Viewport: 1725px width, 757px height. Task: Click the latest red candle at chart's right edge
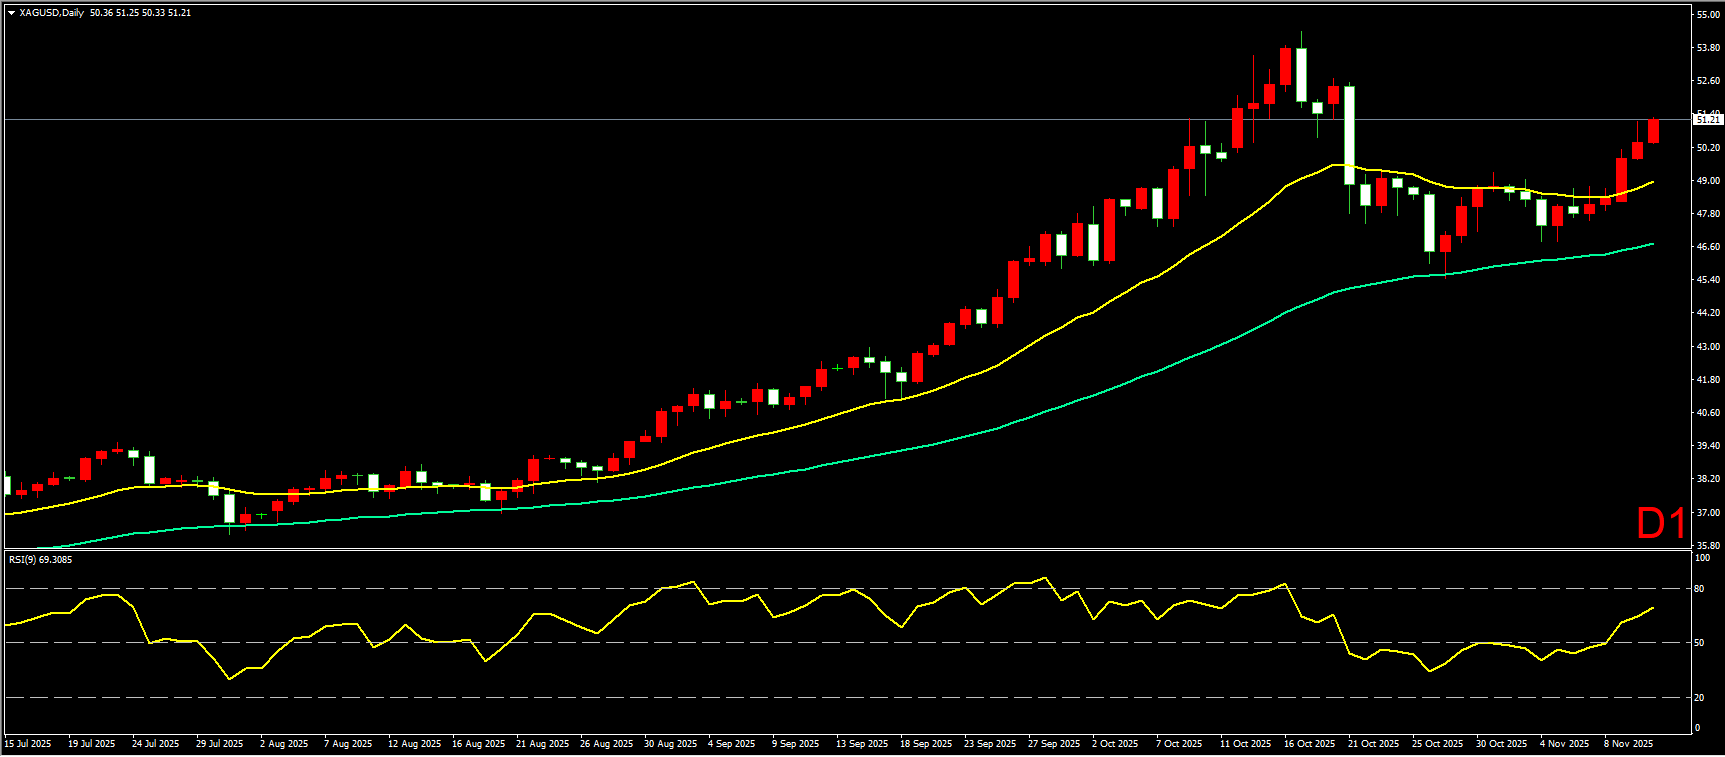tap(1653, 131)
